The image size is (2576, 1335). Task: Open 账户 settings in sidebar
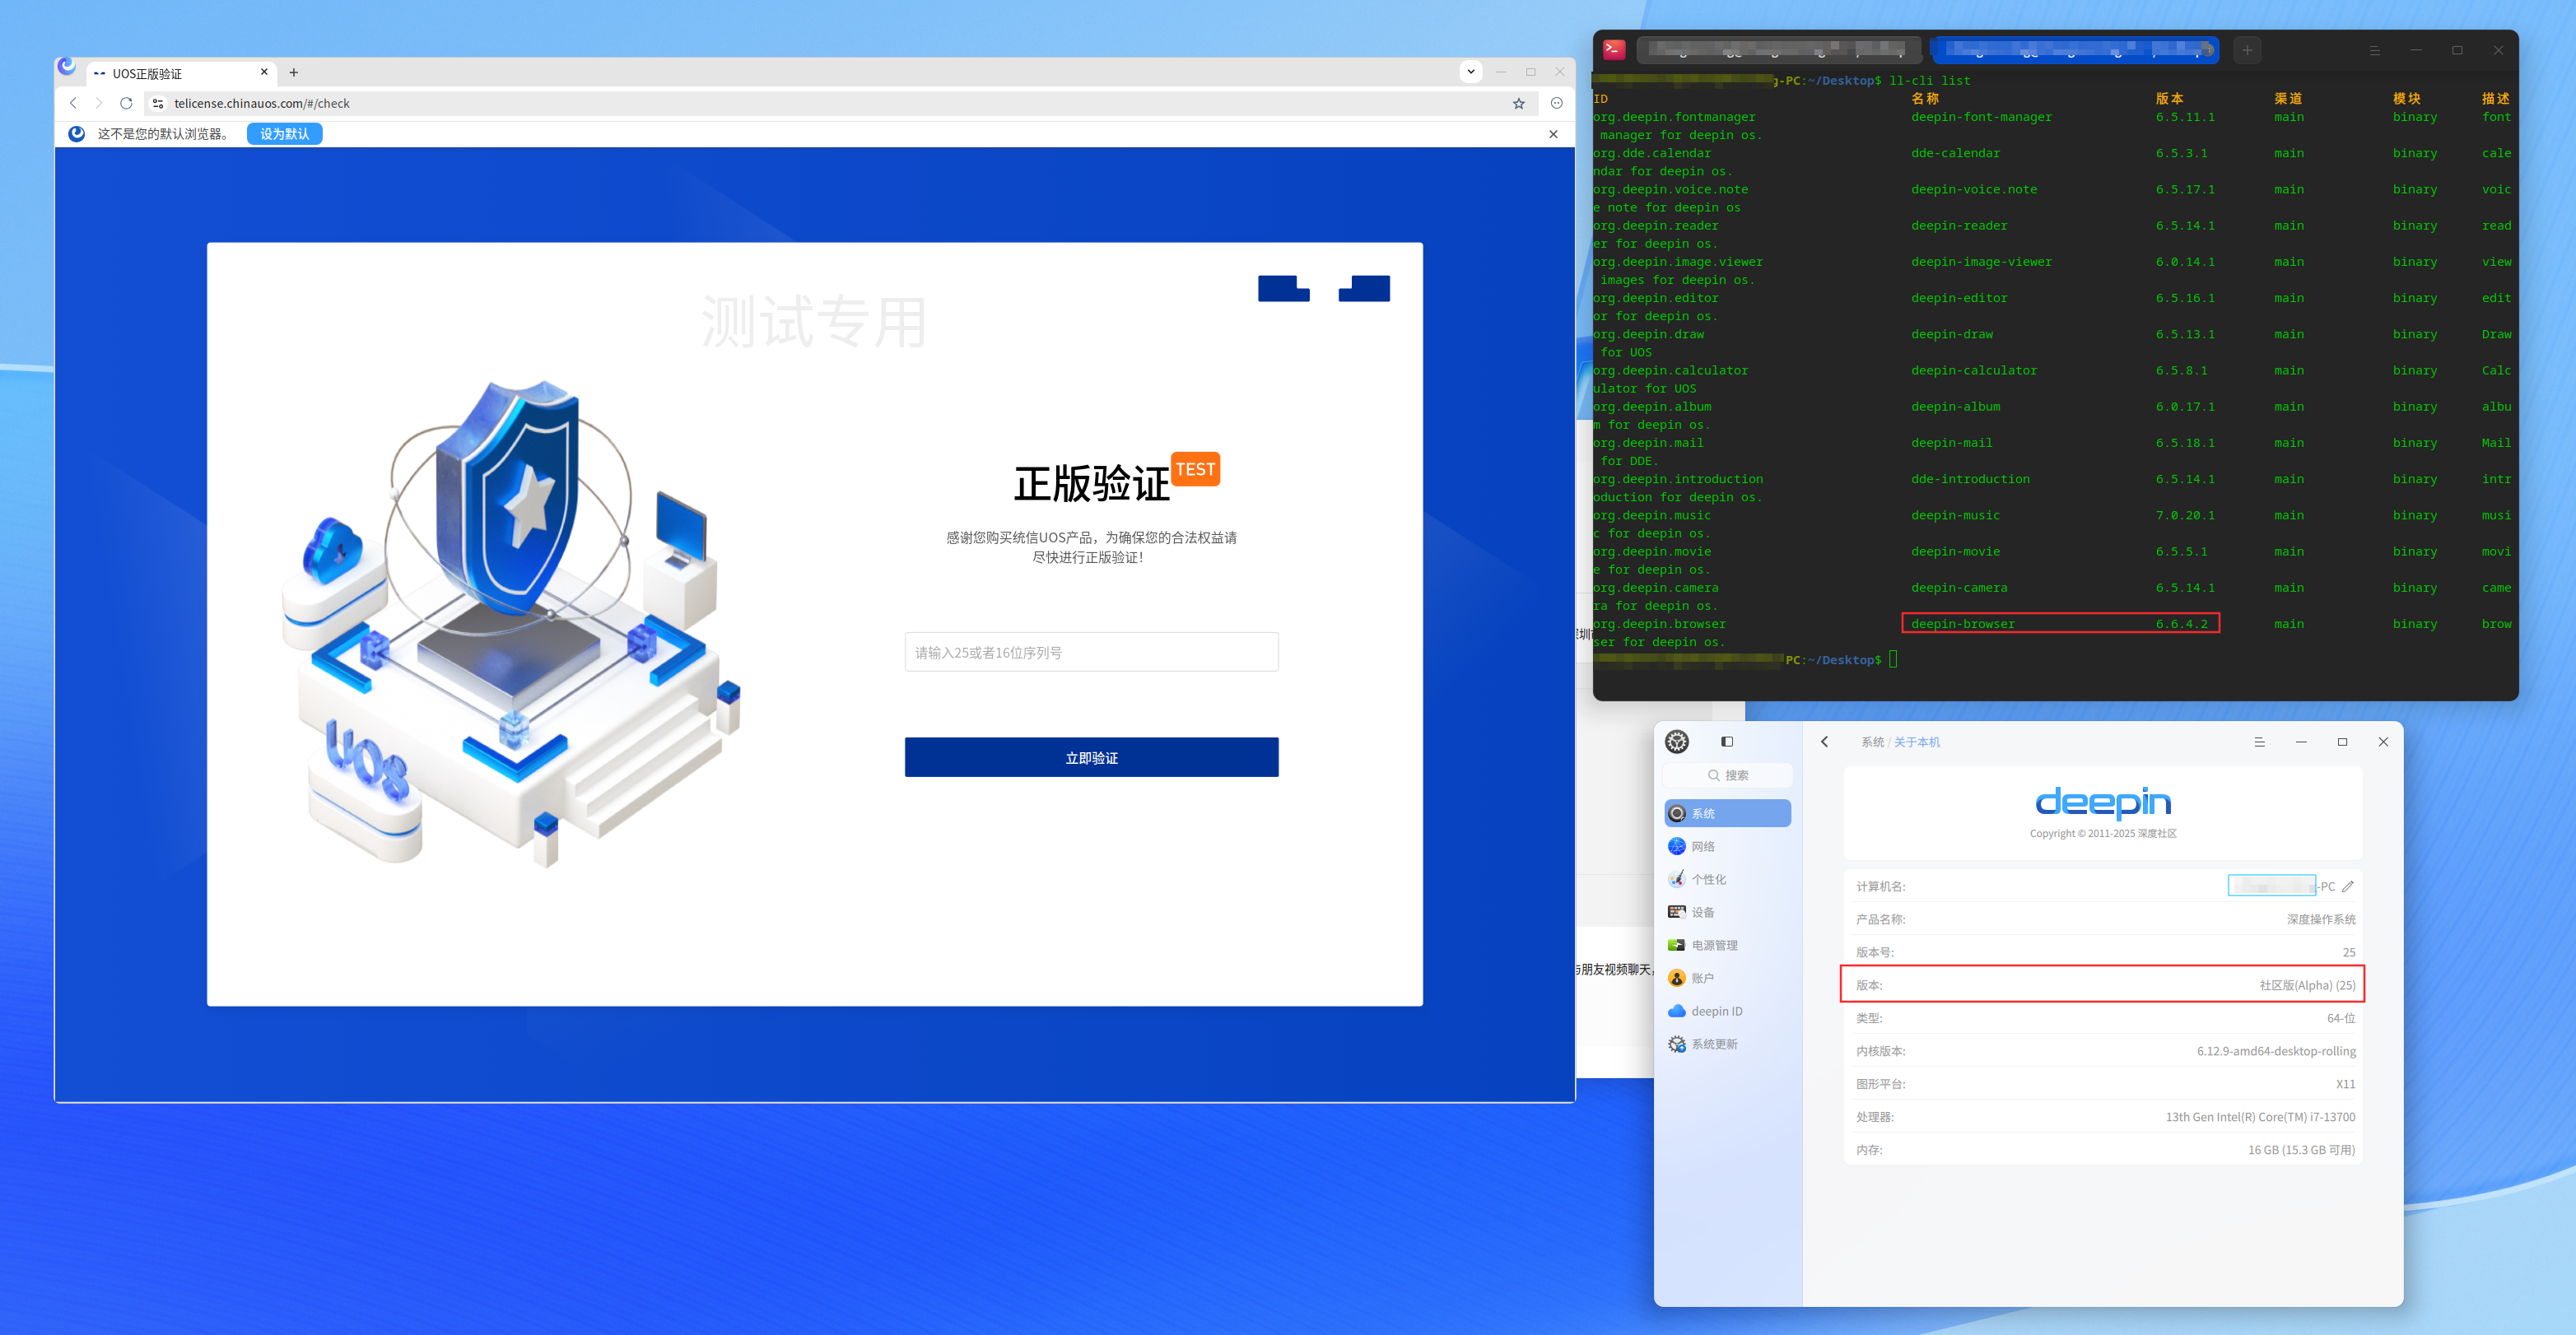[1727, 978]
